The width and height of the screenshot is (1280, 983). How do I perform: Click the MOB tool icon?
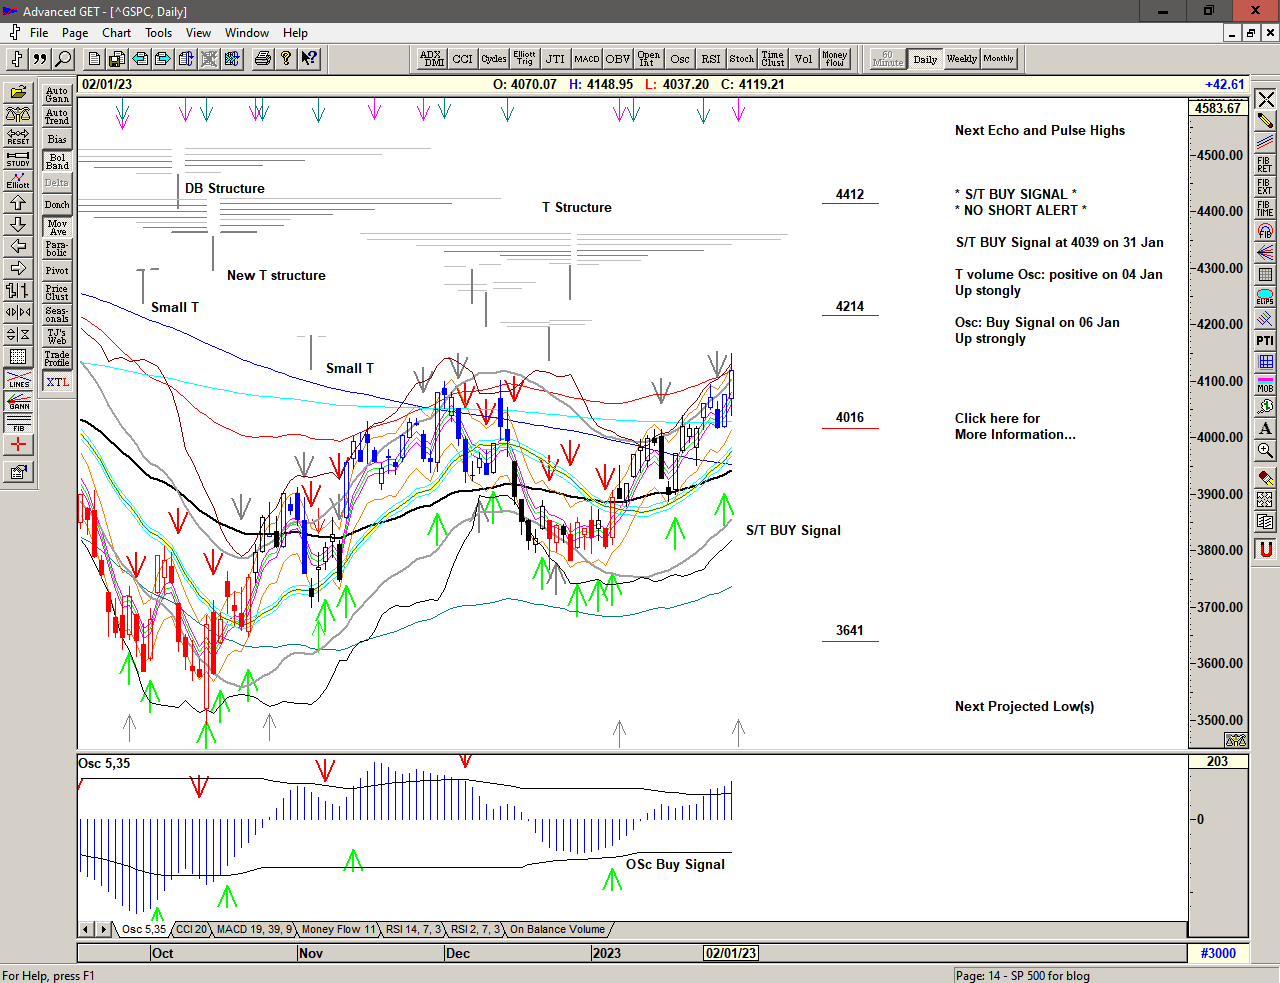coord(1265,384)
